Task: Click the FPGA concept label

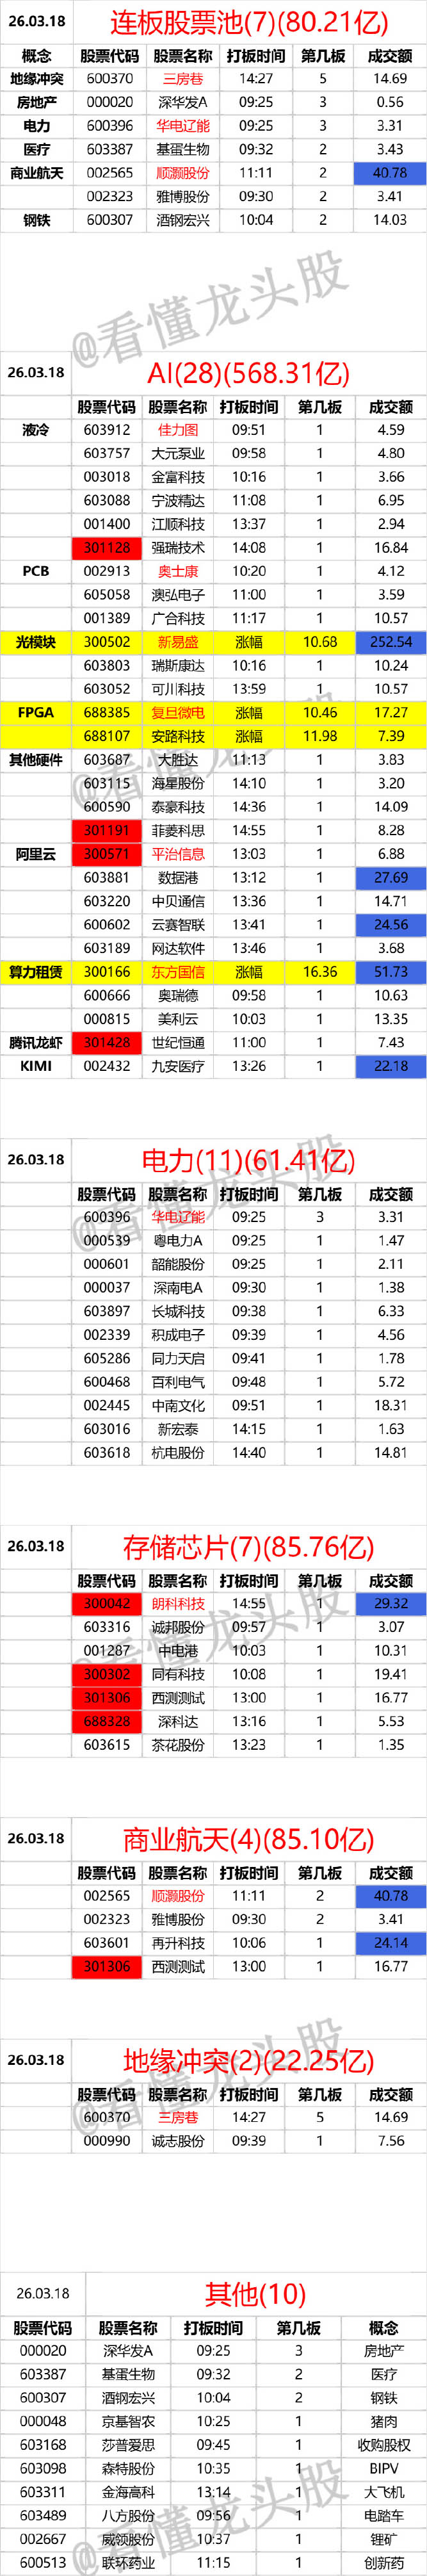Action: (x=36, y=713)
